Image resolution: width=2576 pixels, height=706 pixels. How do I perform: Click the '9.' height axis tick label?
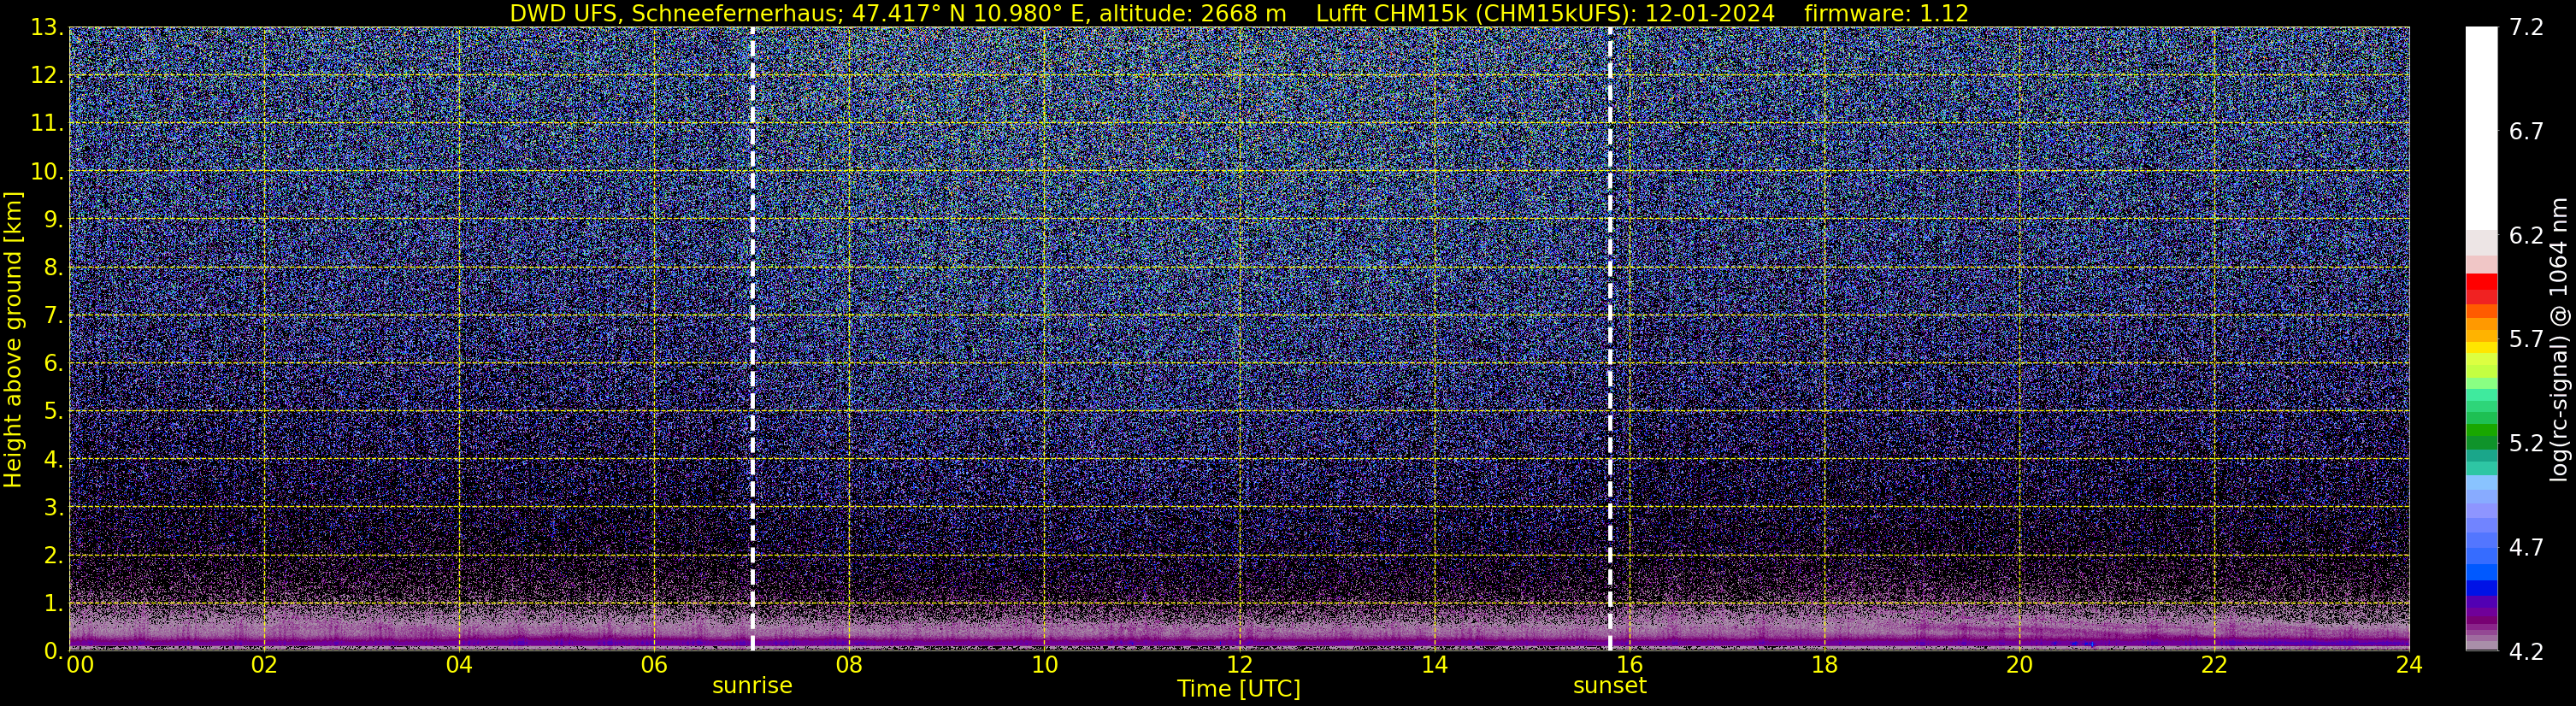(54, 219)
